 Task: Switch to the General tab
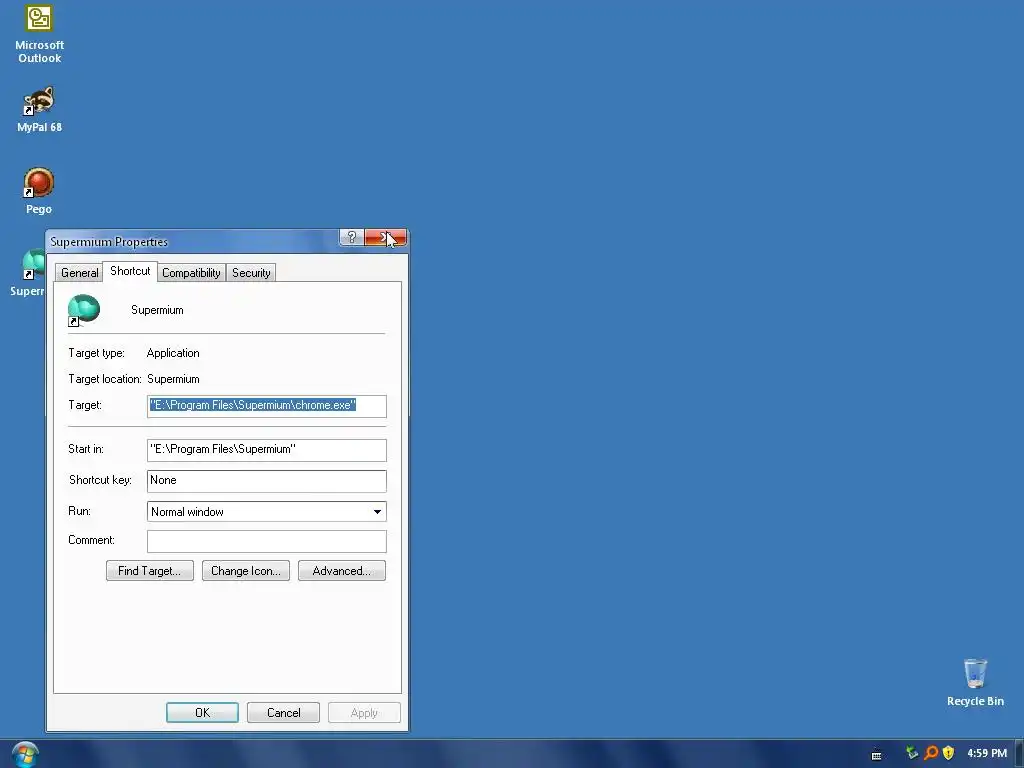80,273
